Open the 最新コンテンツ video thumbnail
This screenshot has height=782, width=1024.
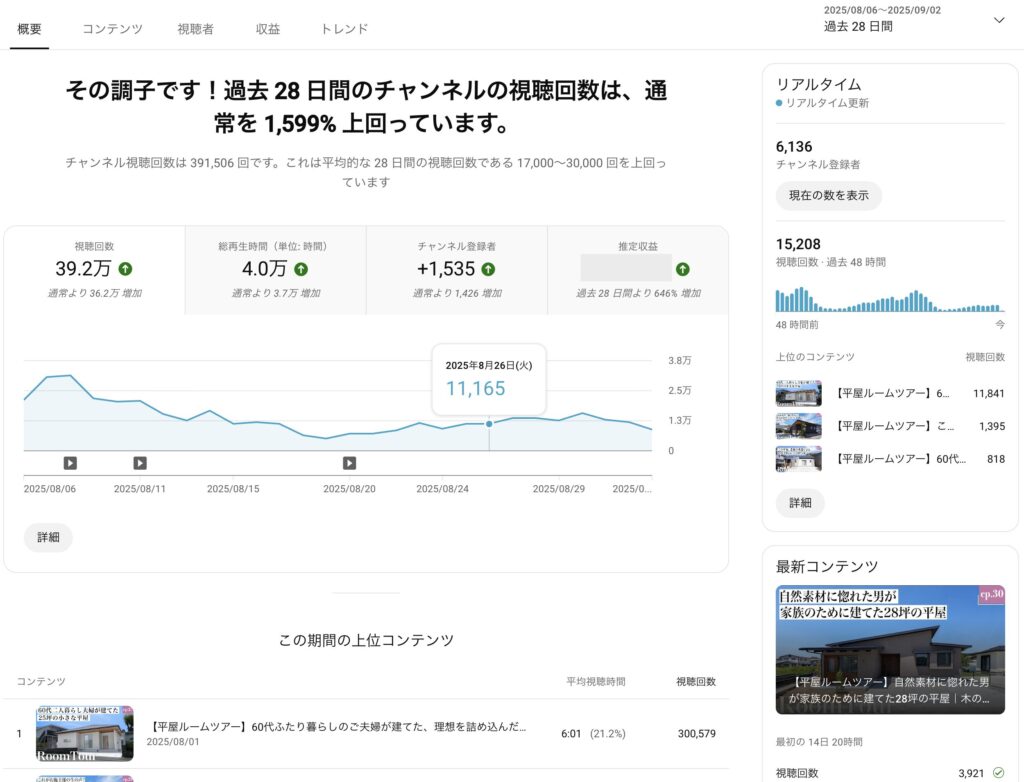click(x=890, y=649)
